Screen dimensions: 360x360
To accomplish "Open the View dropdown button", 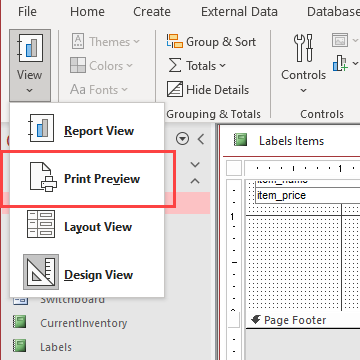I will (30, 65).
